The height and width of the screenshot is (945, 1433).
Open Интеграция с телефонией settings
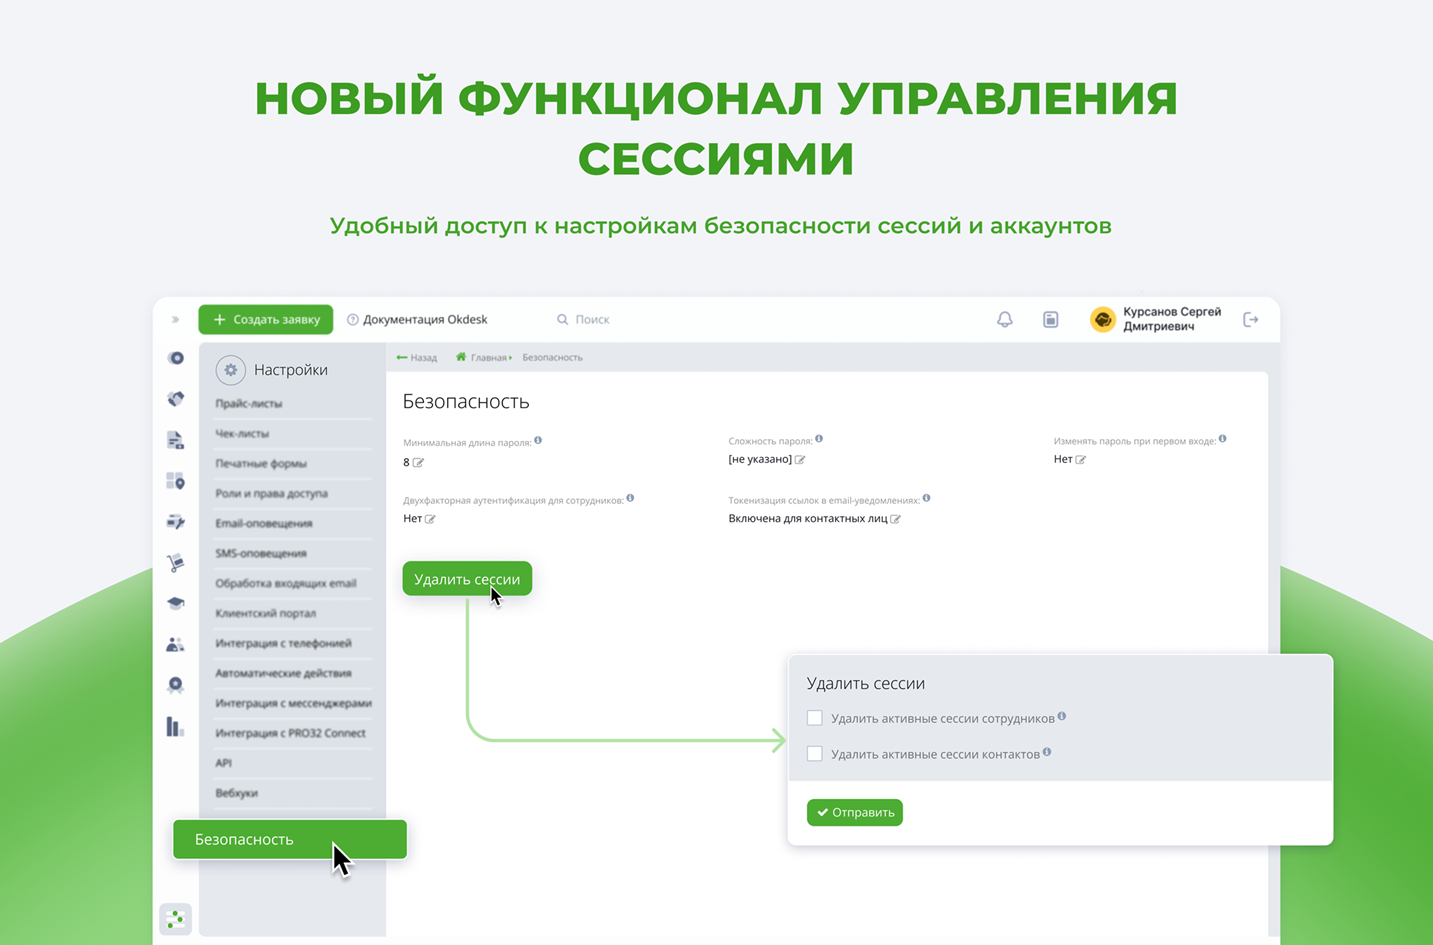[284, 644]
